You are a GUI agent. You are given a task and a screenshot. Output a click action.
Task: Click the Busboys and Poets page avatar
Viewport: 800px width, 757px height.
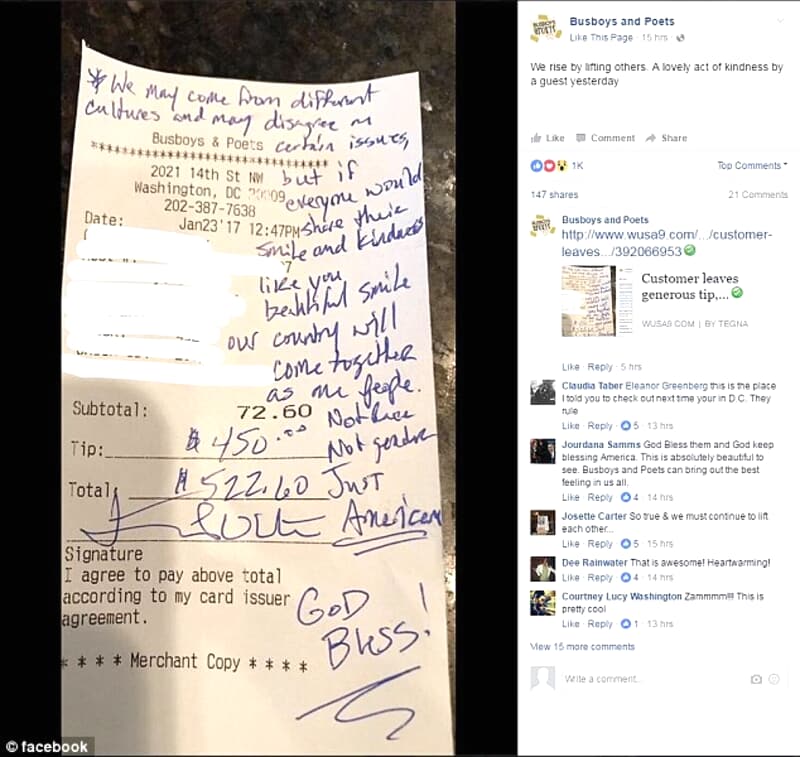point(545,29)
